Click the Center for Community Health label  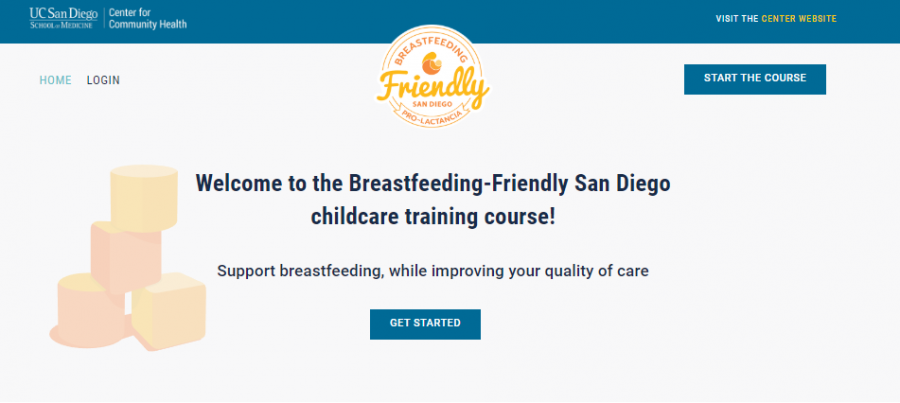(x=147, y=19)
